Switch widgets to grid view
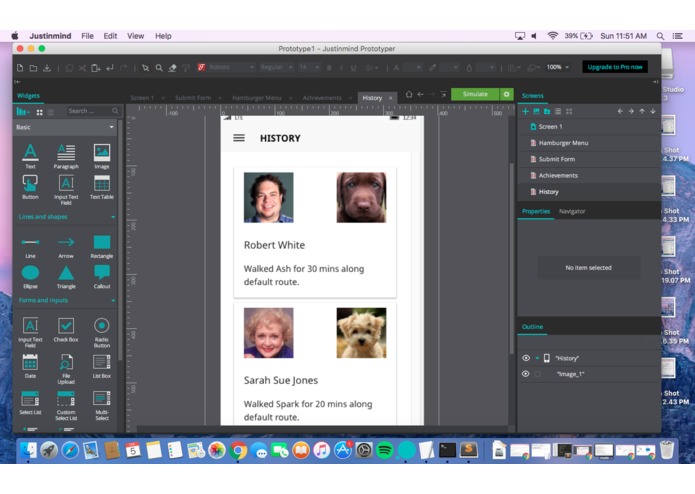Viewport: 695px width, 494px height. [39, 113]
